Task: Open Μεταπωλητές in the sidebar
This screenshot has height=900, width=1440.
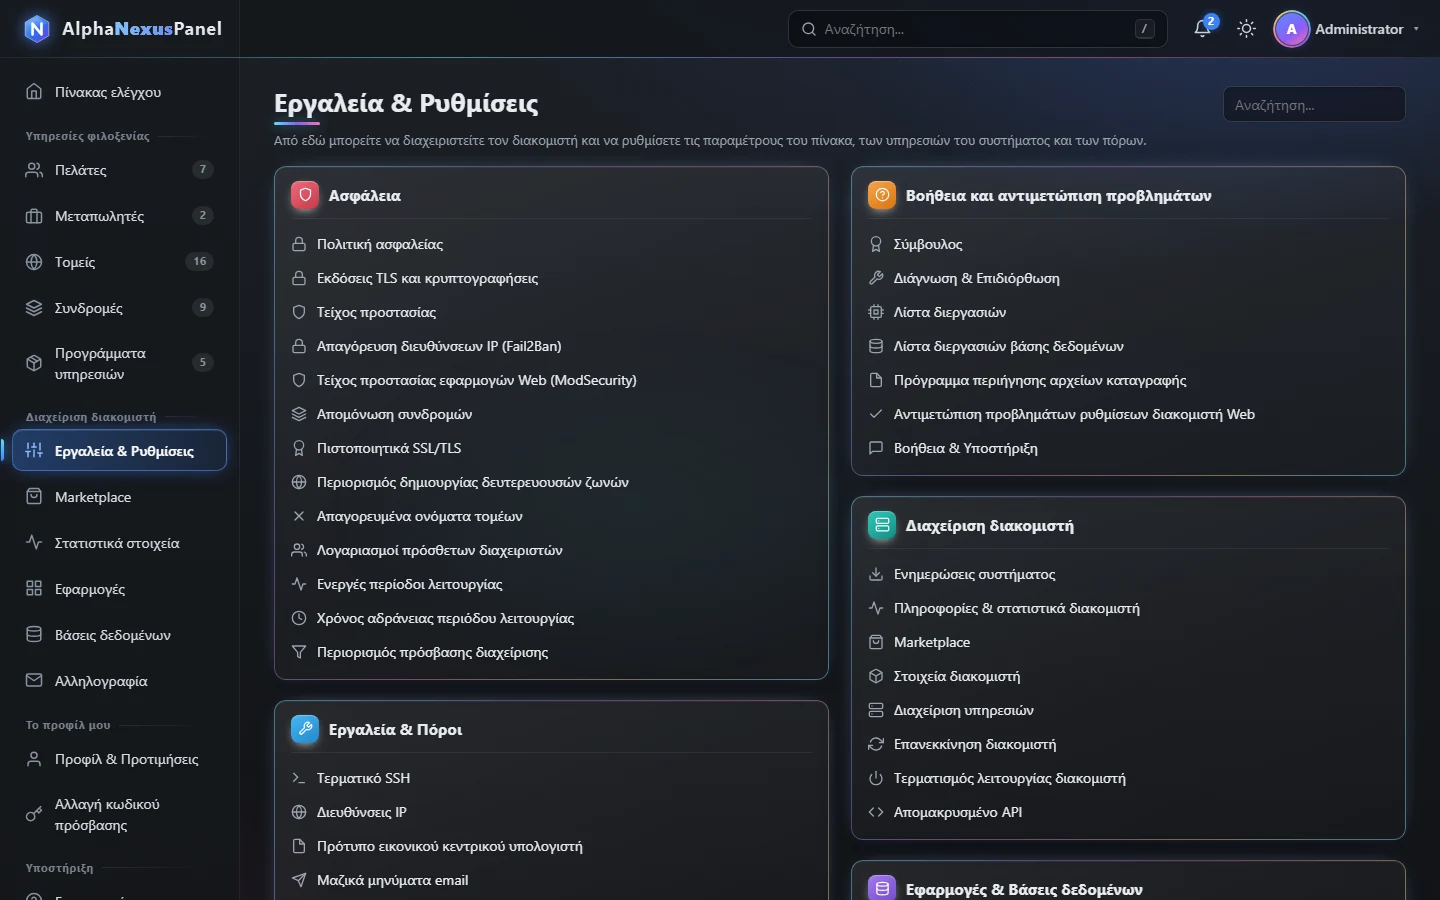Action: pos(119,216)
